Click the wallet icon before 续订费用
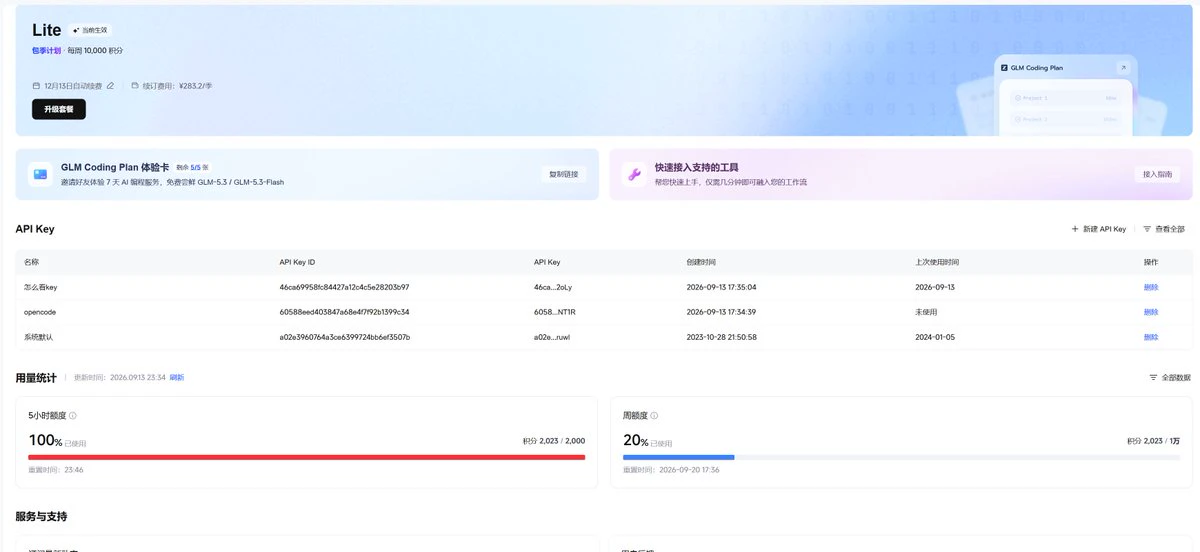 (135, 86)
